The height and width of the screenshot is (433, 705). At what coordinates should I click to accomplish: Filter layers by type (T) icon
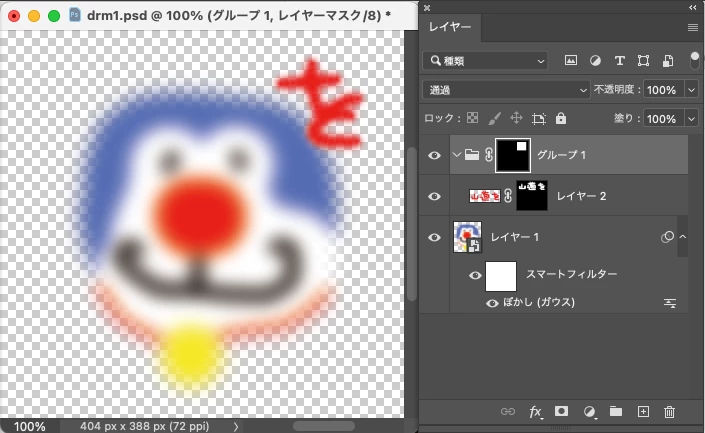620,61
